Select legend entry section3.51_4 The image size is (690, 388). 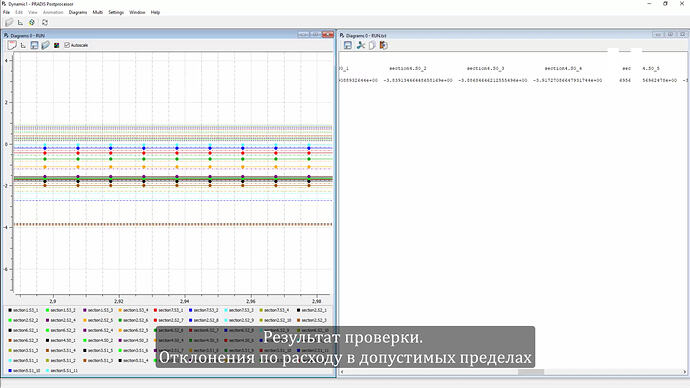pos(62,351)
